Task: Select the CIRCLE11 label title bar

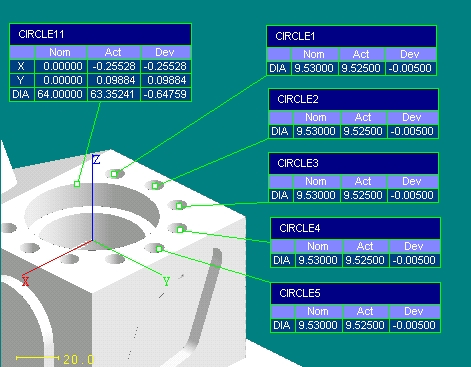Action: (100, 34)
